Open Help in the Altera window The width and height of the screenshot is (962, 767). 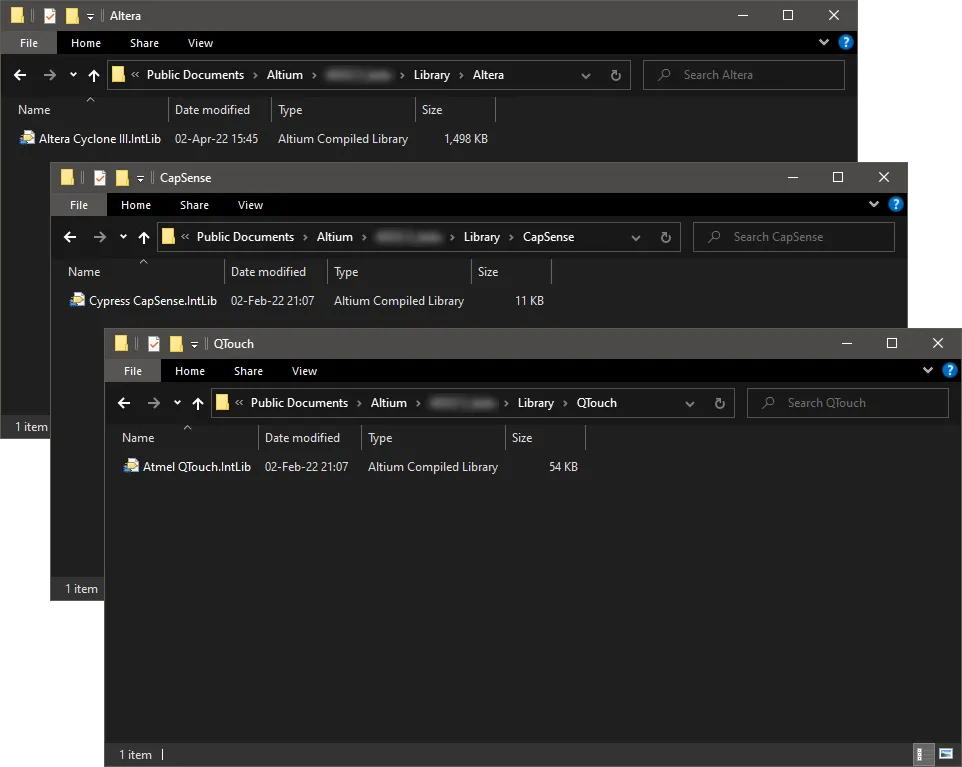pos(845,42)
